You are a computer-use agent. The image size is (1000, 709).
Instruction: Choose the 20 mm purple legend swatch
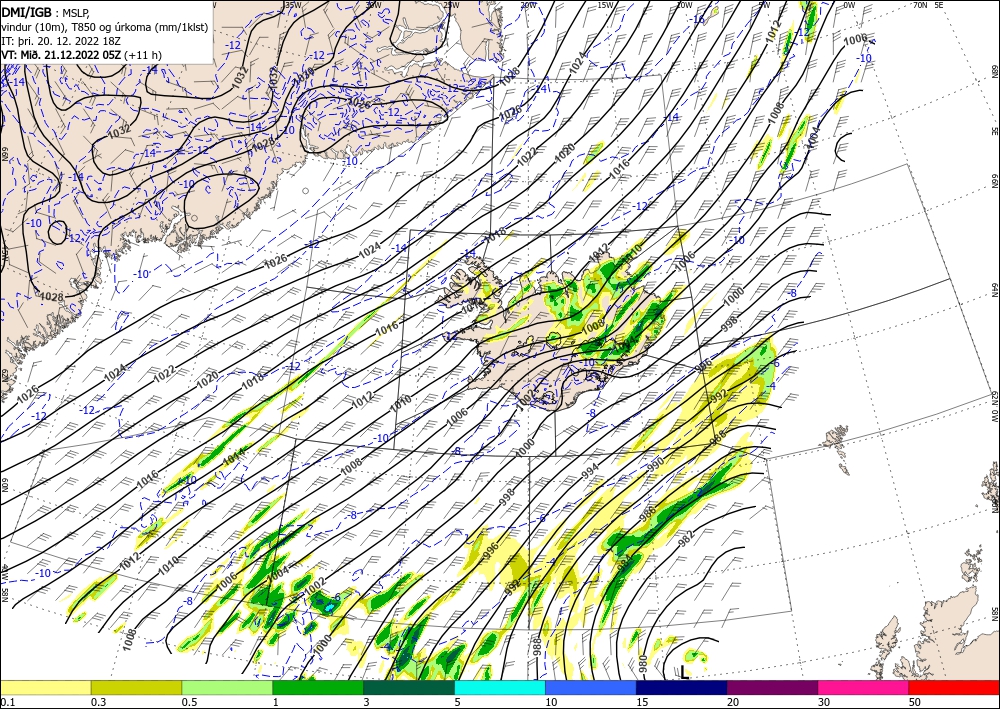pyautogui.click(x=772, y=687)
